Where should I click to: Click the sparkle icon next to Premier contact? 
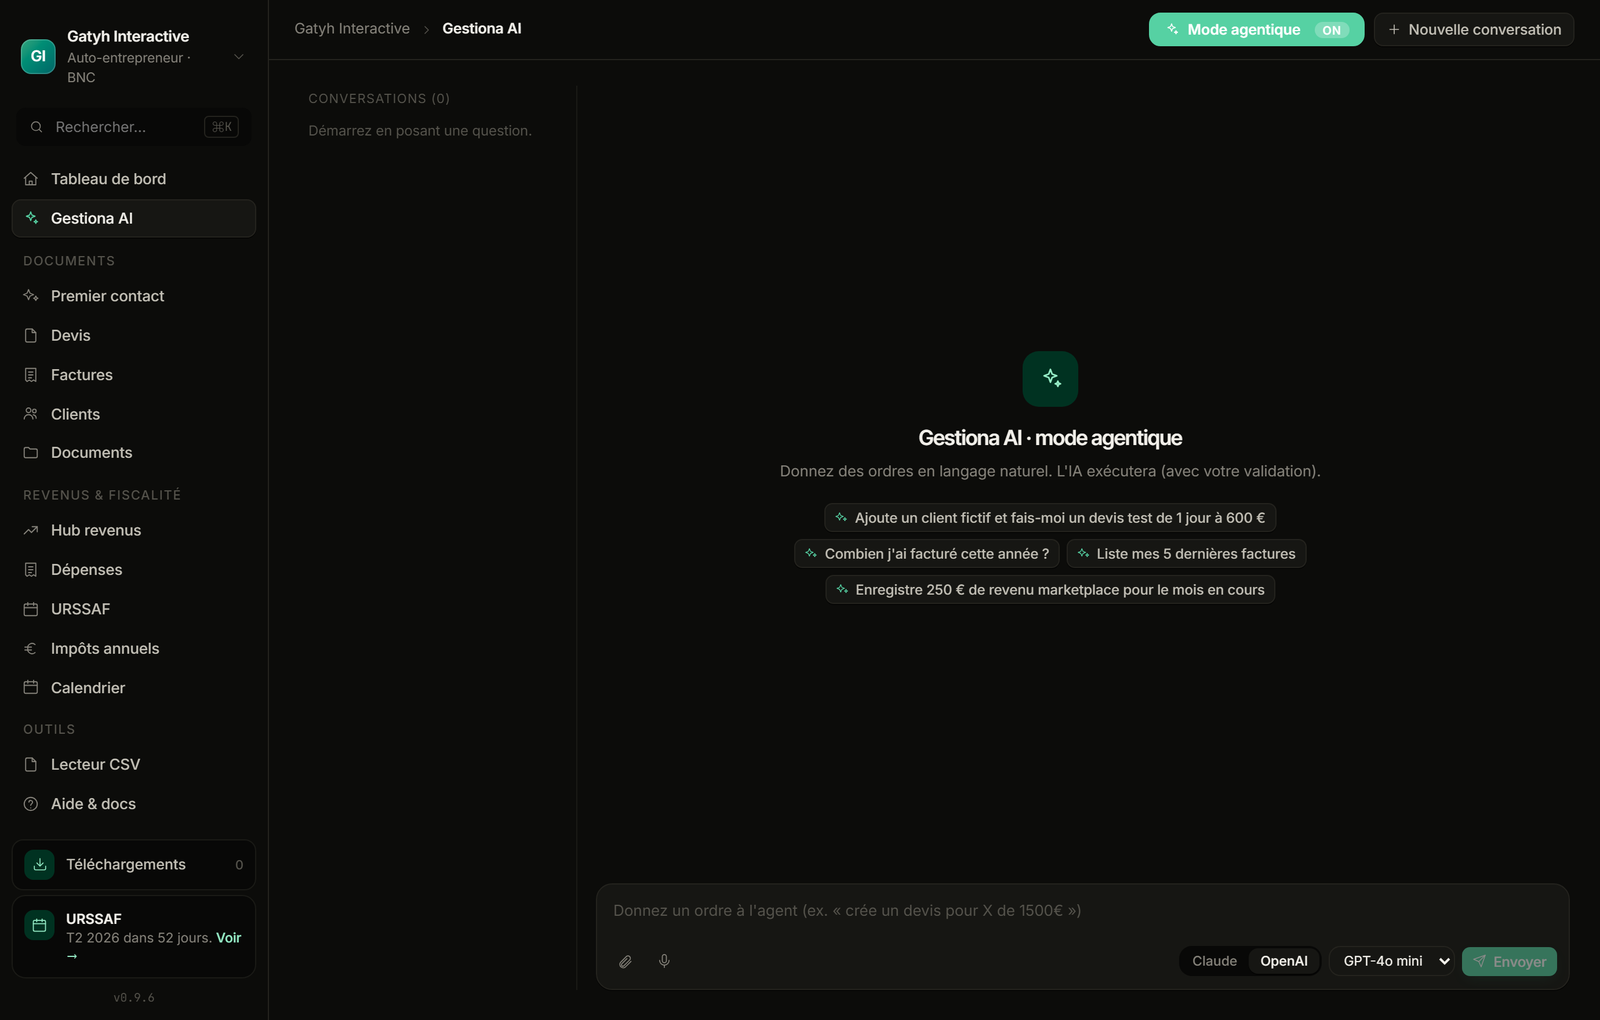(x=31, y=296)
